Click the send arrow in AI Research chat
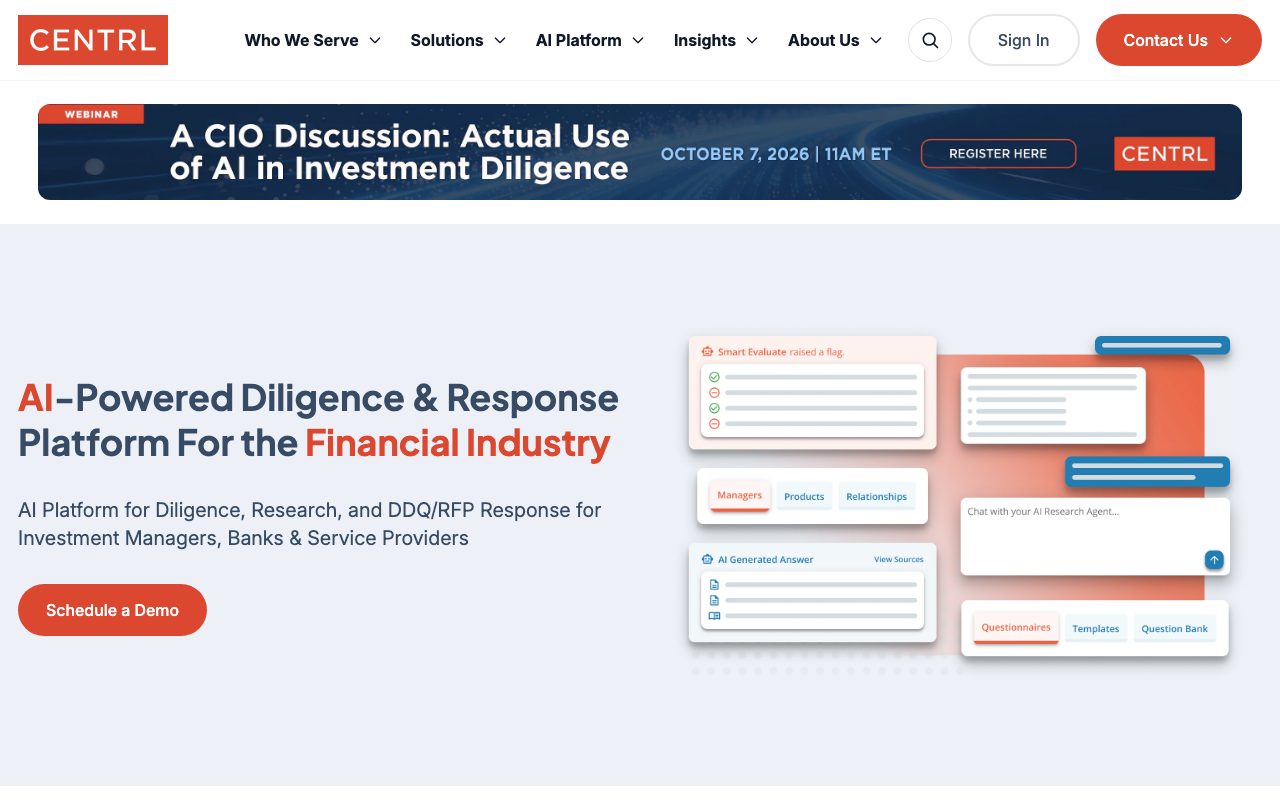 [1214, 560]
